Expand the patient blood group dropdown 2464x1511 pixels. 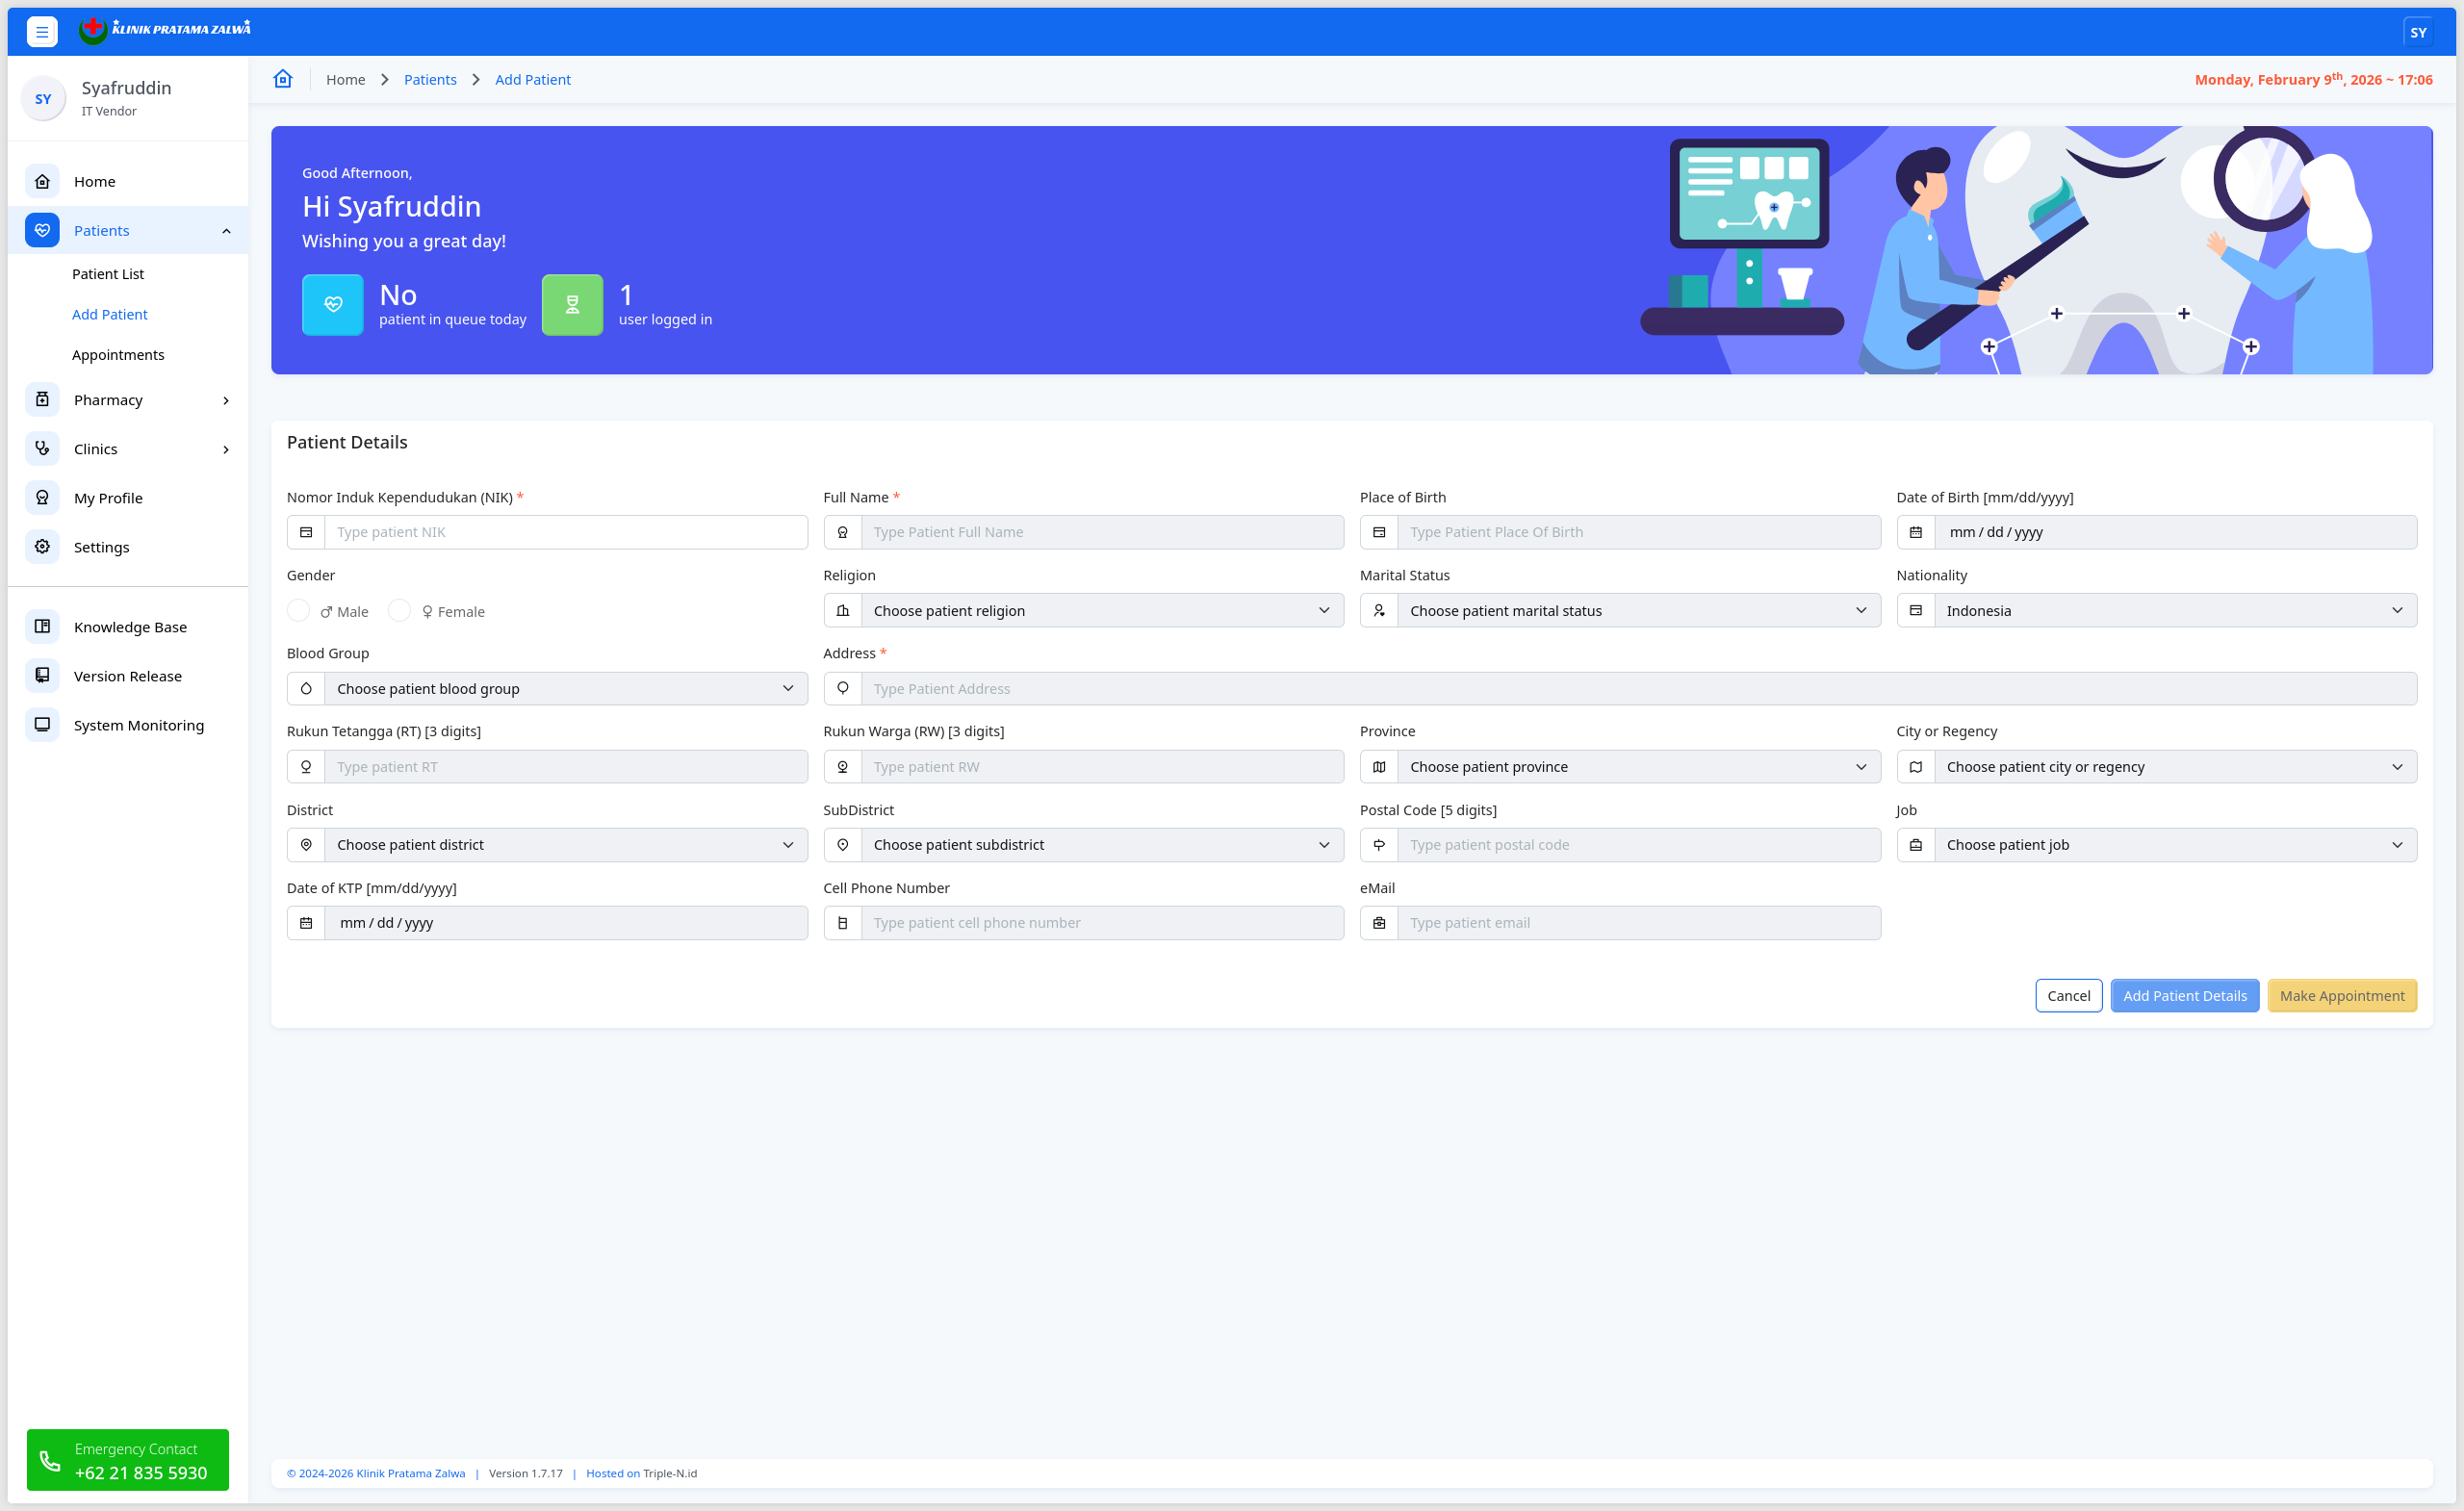point(565,689)
